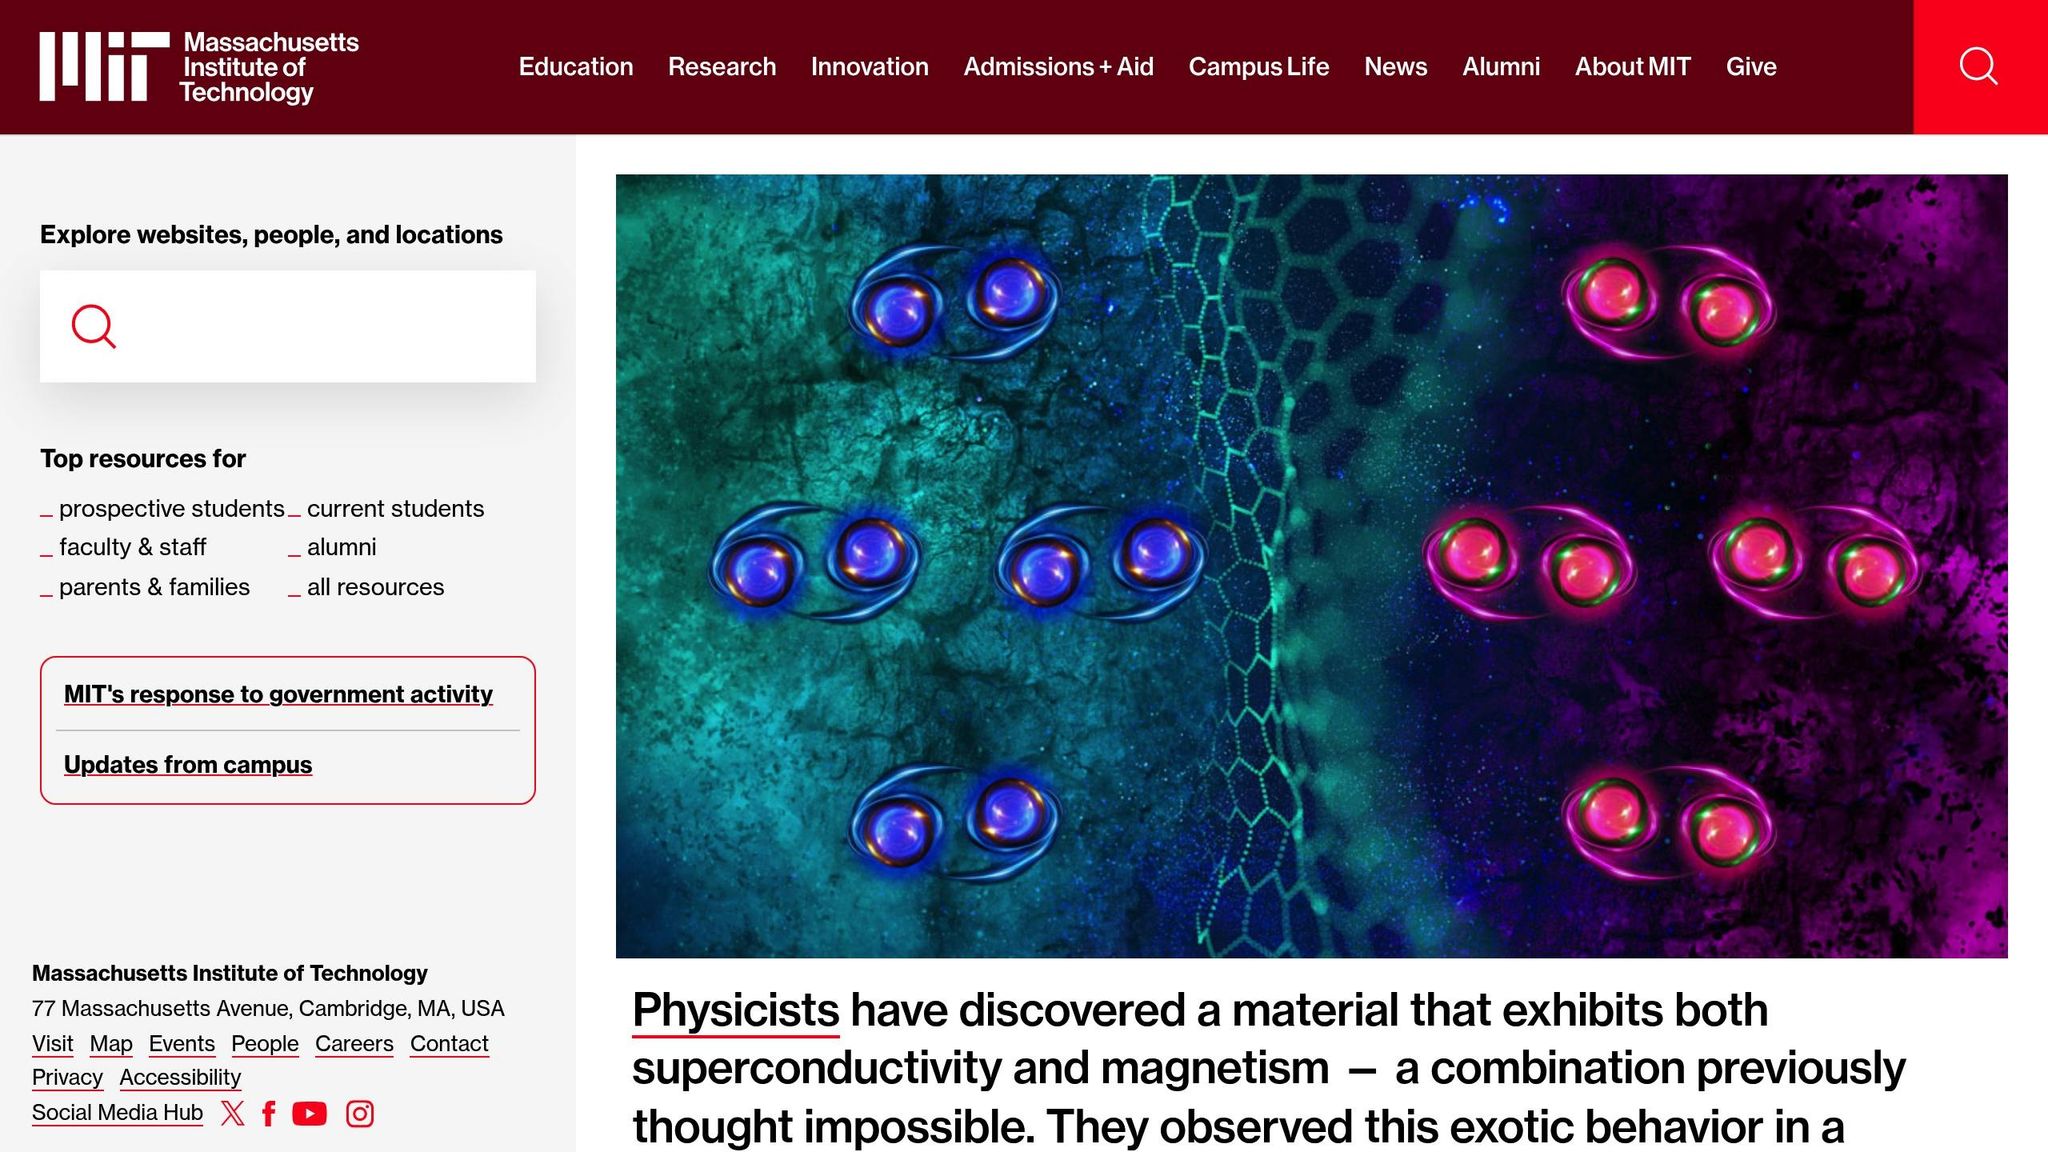
Task: View resources for faculty & staff
Action: 132,547
